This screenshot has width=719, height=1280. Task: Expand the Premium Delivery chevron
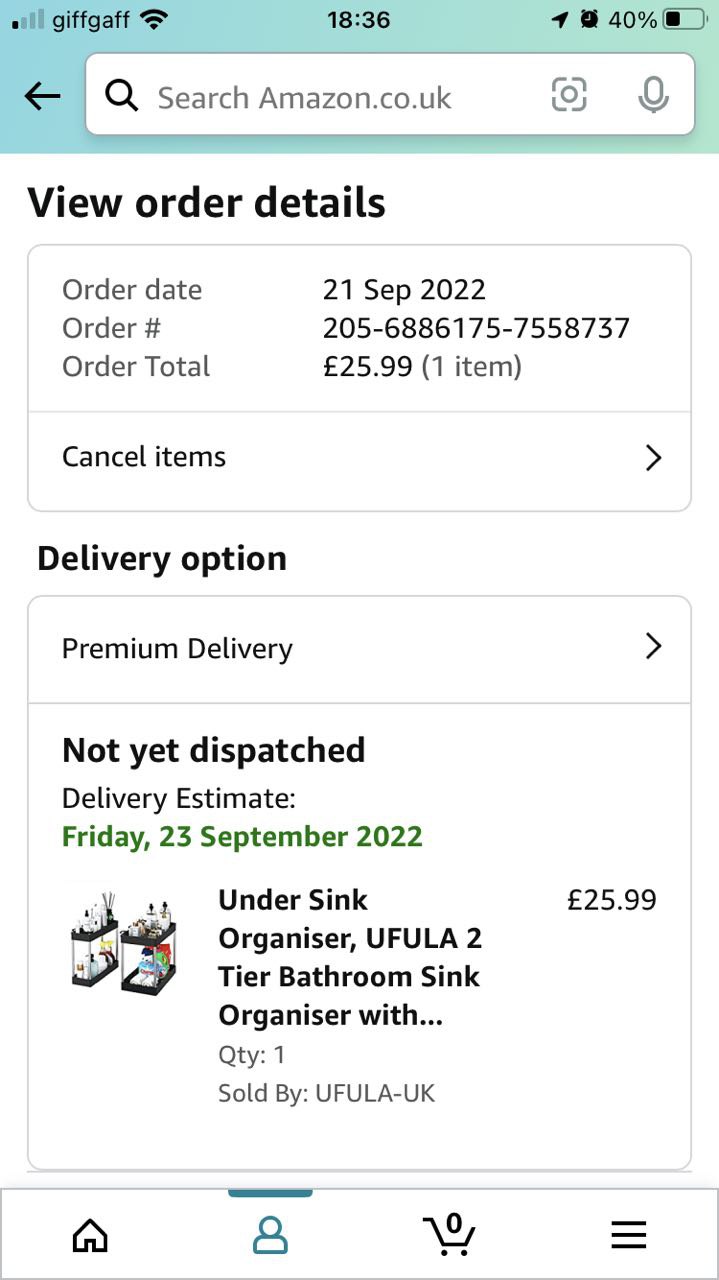[653, 647]
